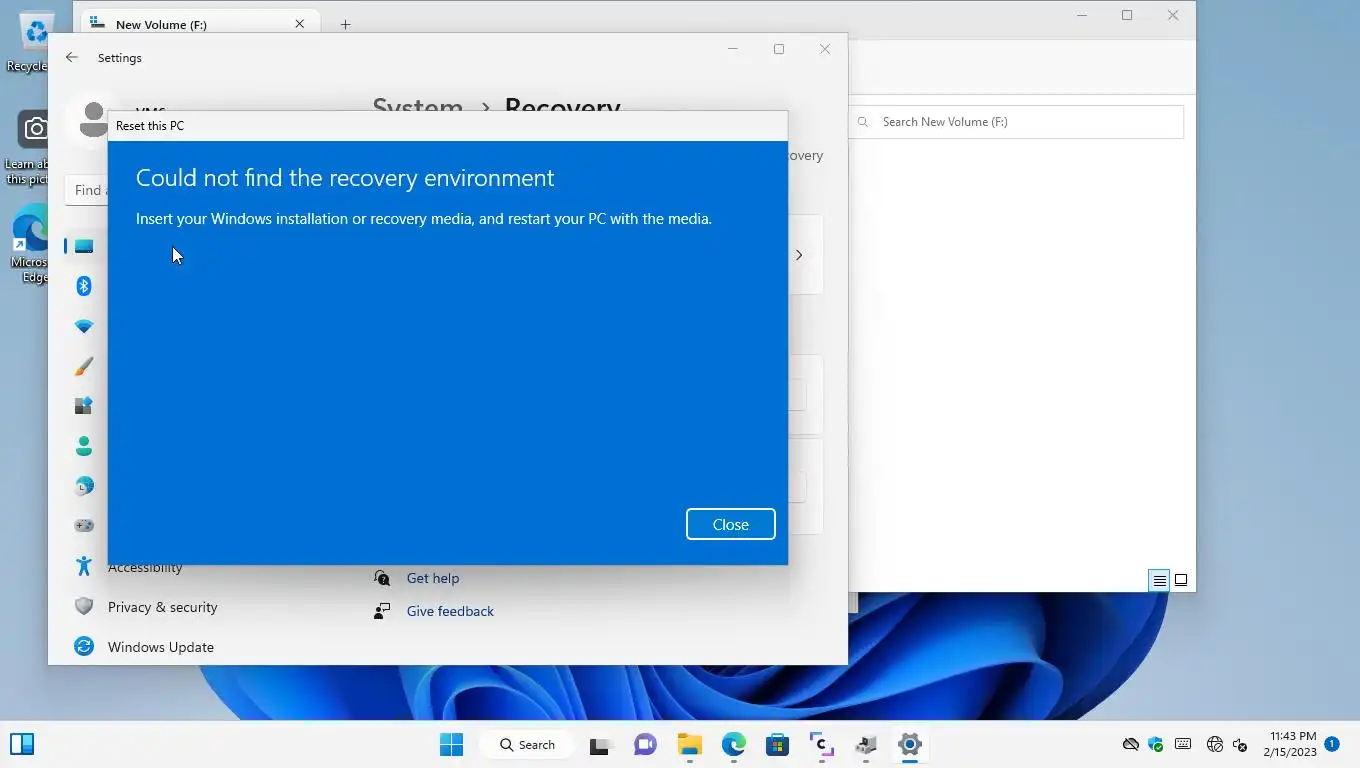Maximize the Settings window
1360x768 pixels.
[x=779, y=49]
